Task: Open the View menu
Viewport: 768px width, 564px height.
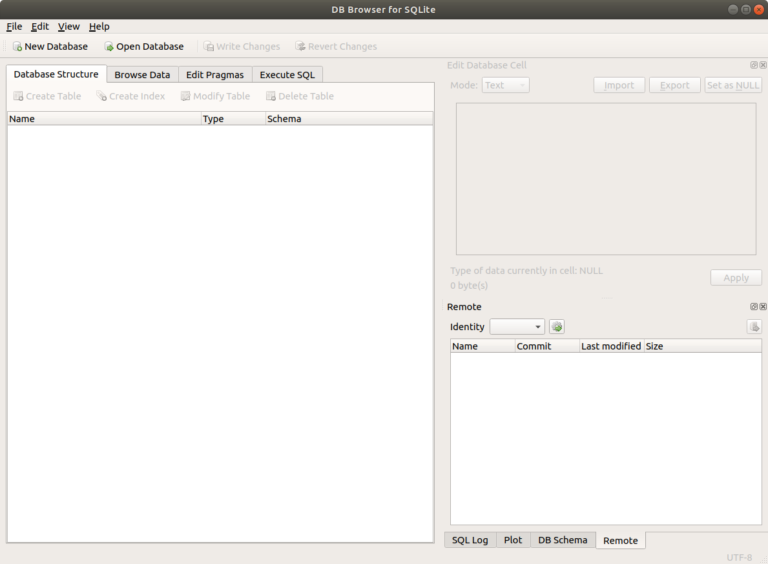Action: [68, 27]
